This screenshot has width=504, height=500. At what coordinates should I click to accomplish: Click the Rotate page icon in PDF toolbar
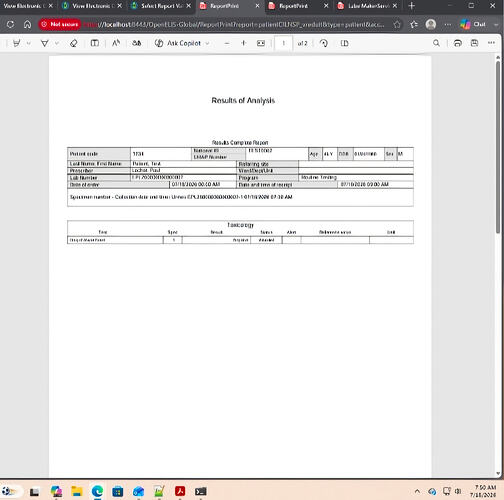[x=323, y=43]
